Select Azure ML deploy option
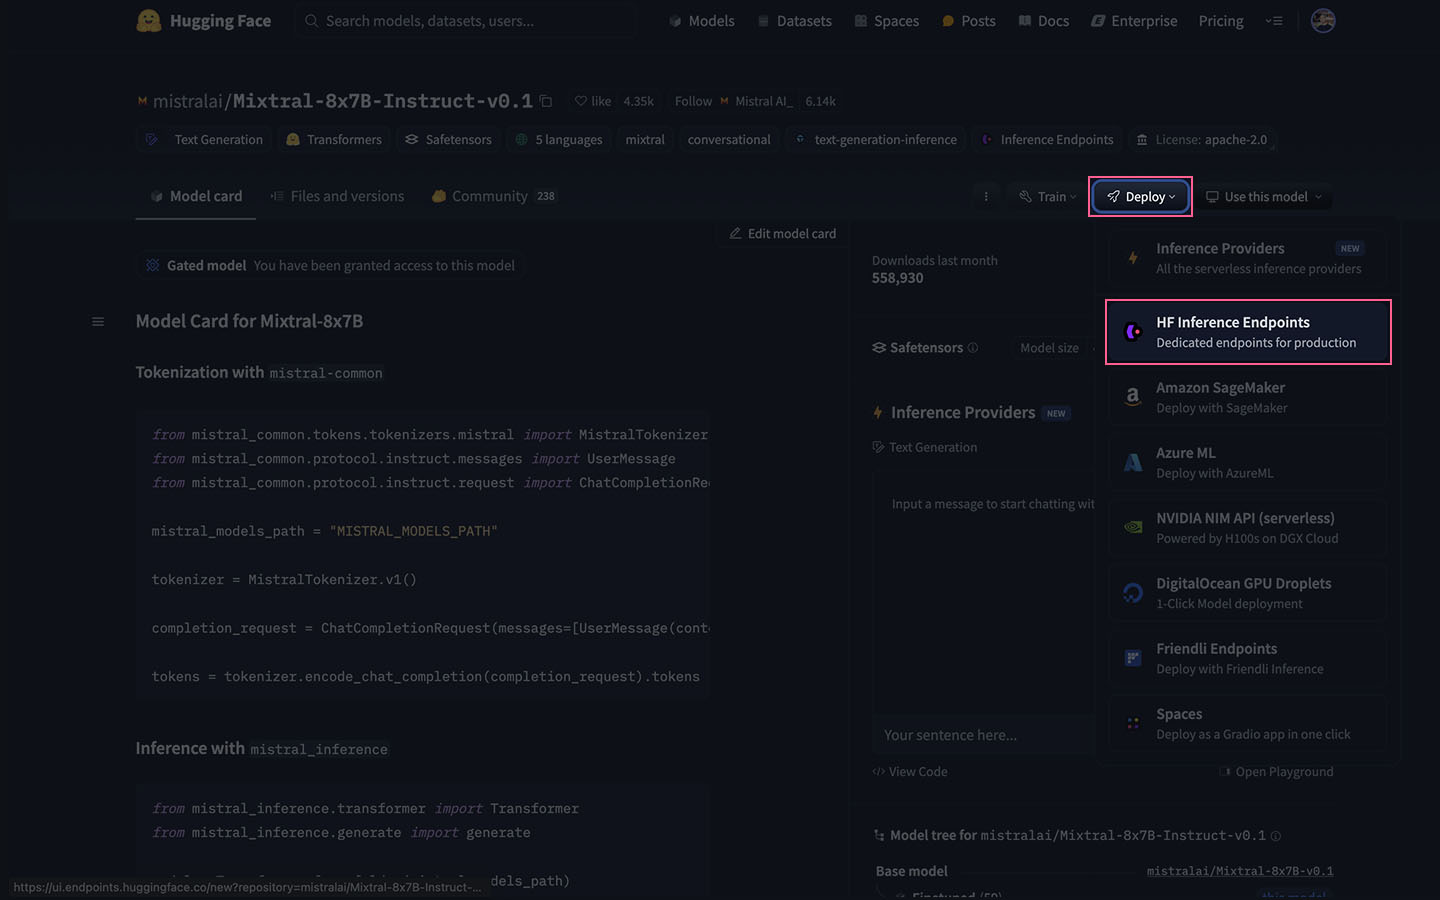This screenshot has width=1440, height=900. pos(1248,462)
